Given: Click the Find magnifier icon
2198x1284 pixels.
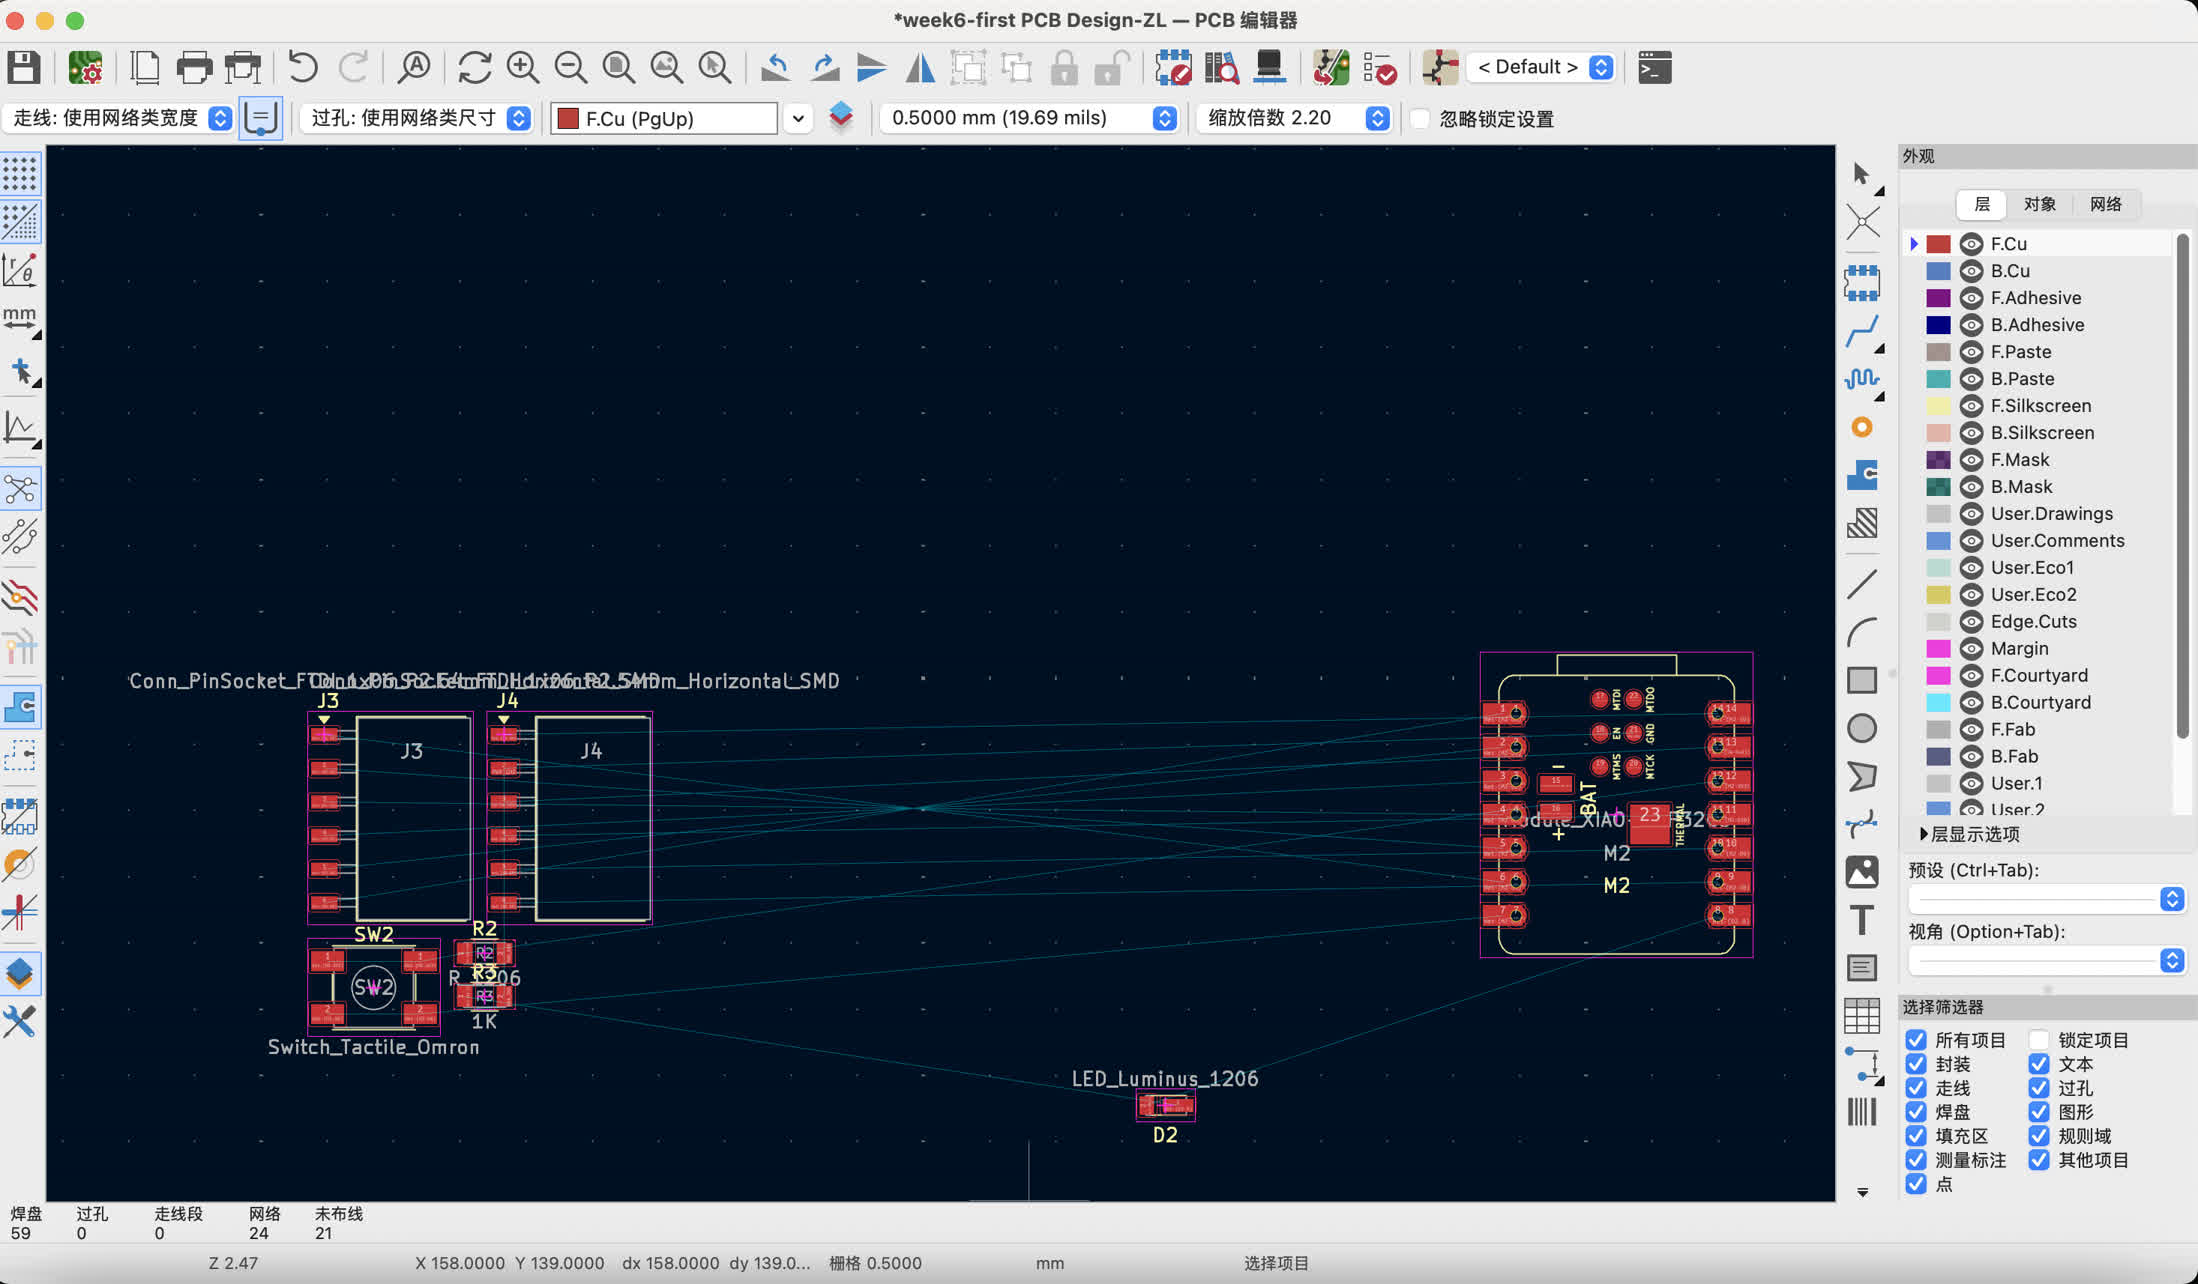Looking at the screenshot, I should click(x=413, y=68).
